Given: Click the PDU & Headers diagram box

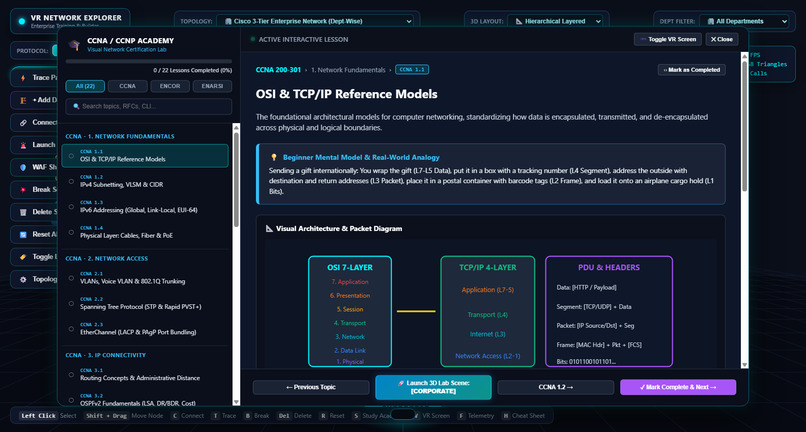Looking at the screenshot, I should click(x=609, y=311).
